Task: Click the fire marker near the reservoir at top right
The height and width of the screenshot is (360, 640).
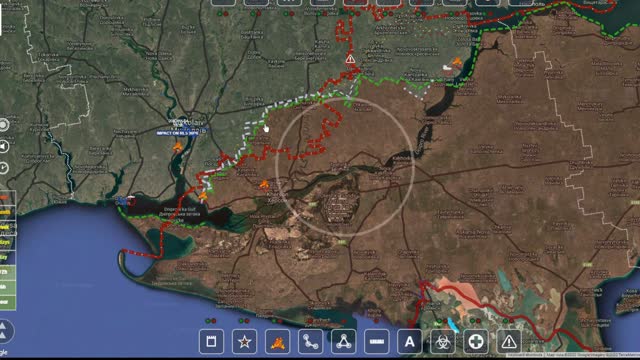Action: point(457,62)
